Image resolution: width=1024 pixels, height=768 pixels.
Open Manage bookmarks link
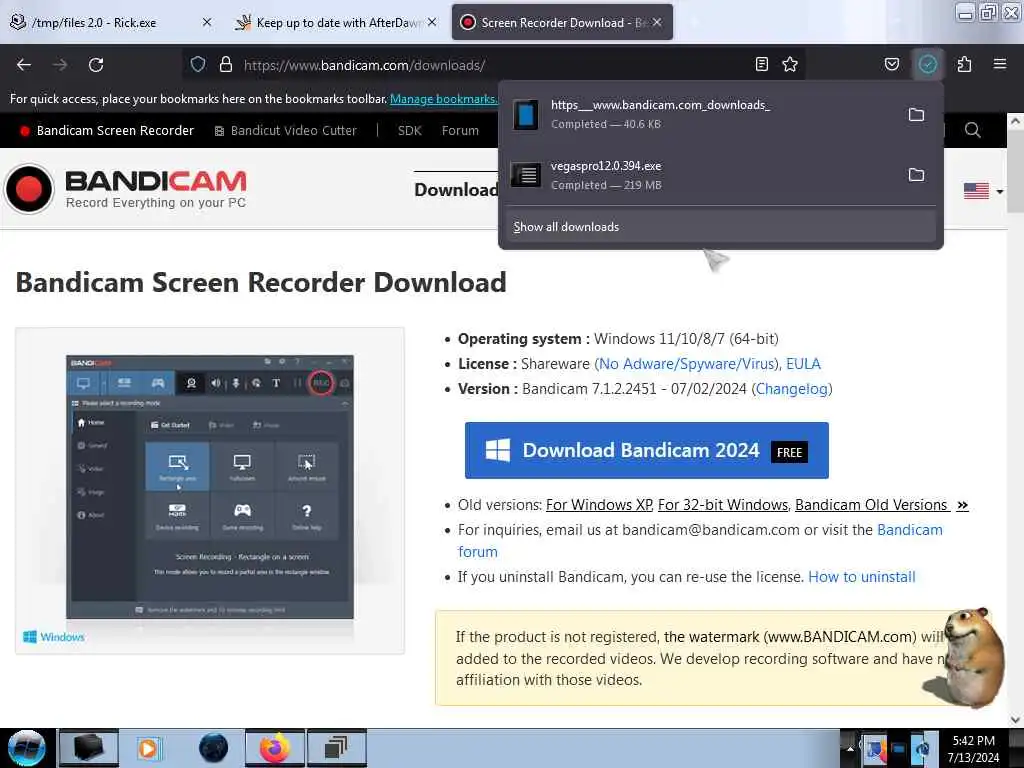click(x=443, y=99)
